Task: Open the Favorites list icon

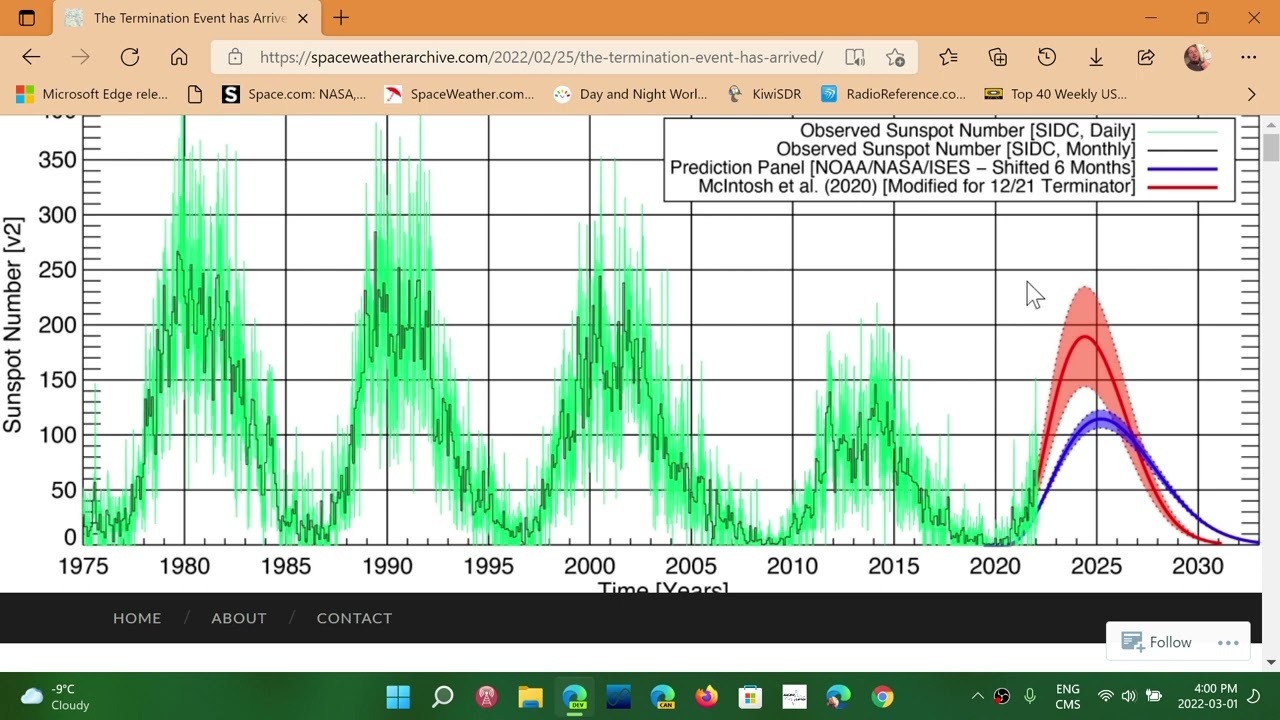Action: pyautogui.click(x=948, y=57)
